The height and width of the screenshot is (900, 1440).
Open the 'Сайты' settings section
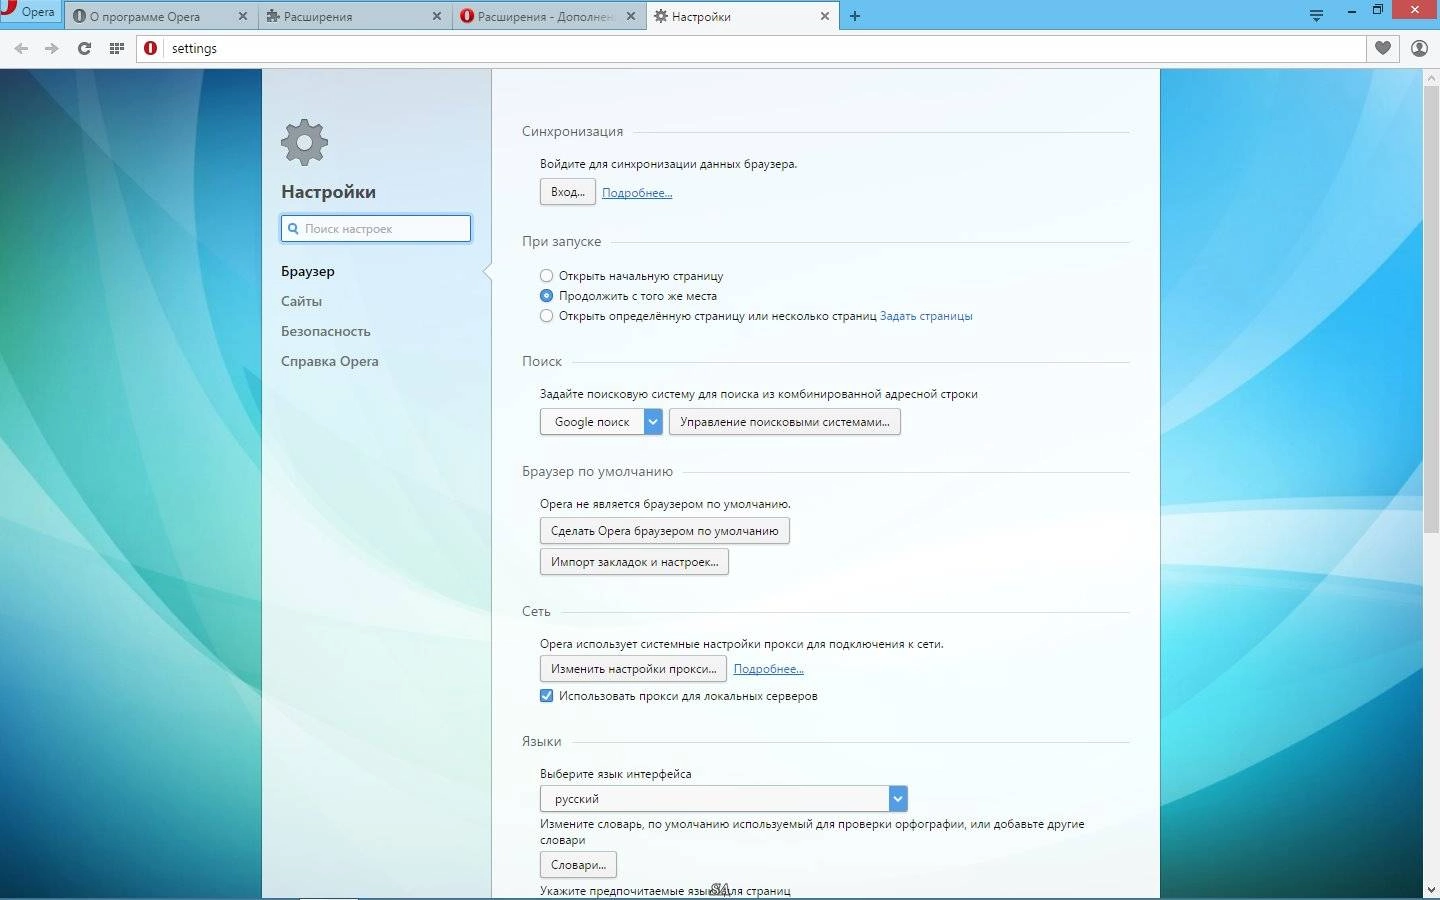(301, 301)
